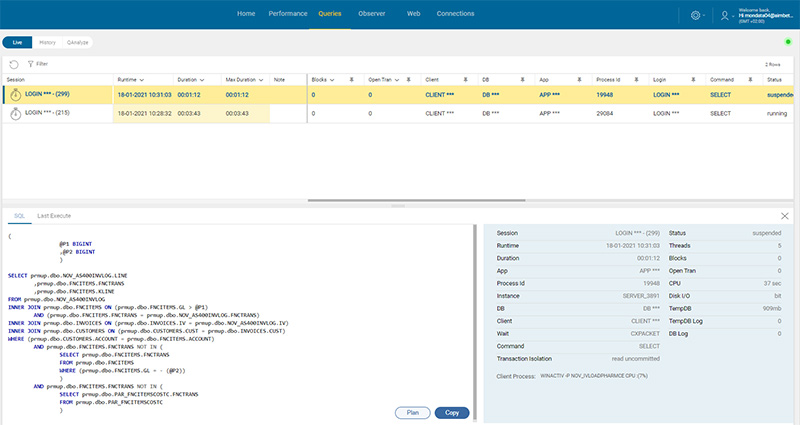The image size is (800, 425).
Task: Go to Home in top navigation
Action: [246, 14]
